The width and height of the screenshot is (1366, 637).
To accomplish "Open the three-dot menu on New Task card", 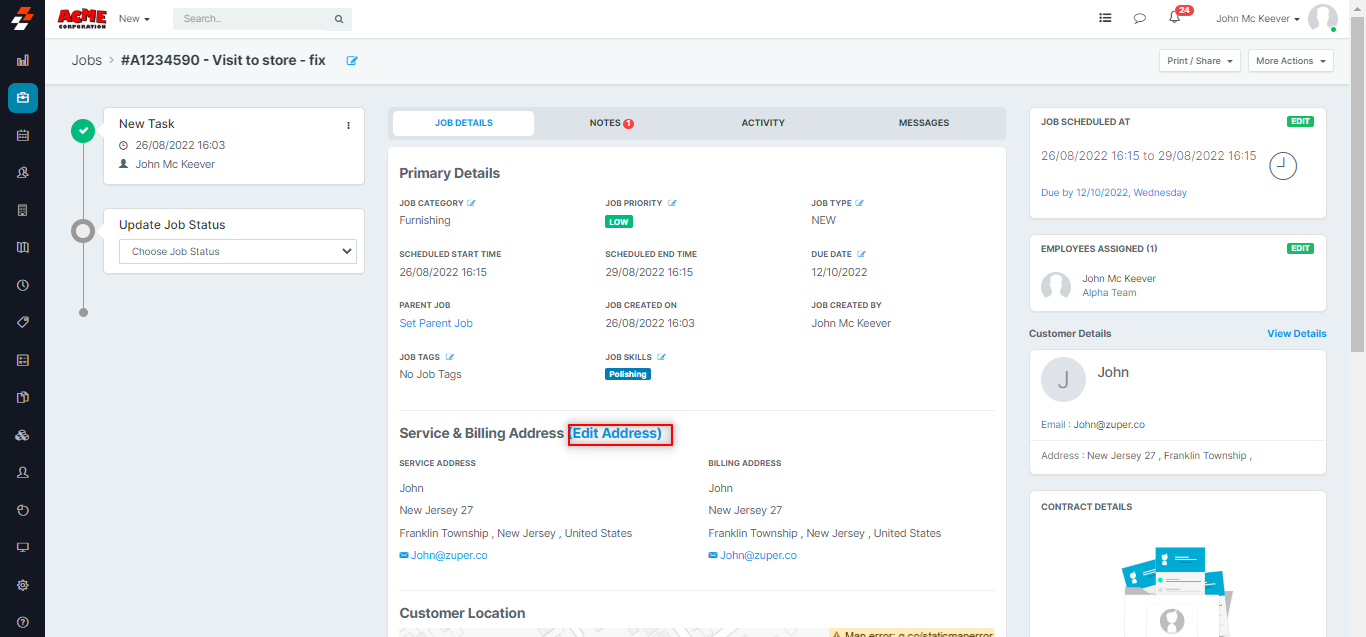I will [x=348, y=126].
